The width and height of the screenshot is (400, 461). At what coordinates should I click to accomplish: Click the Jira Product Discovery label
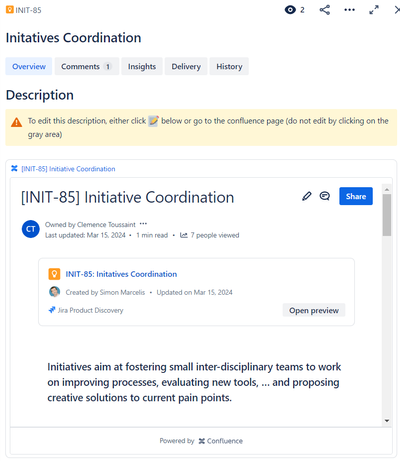pos(90,310)
